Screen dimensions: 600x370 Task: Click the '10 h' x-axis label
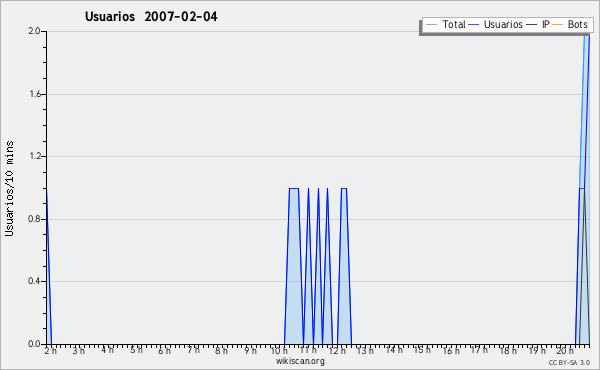(x=279, y=350)
